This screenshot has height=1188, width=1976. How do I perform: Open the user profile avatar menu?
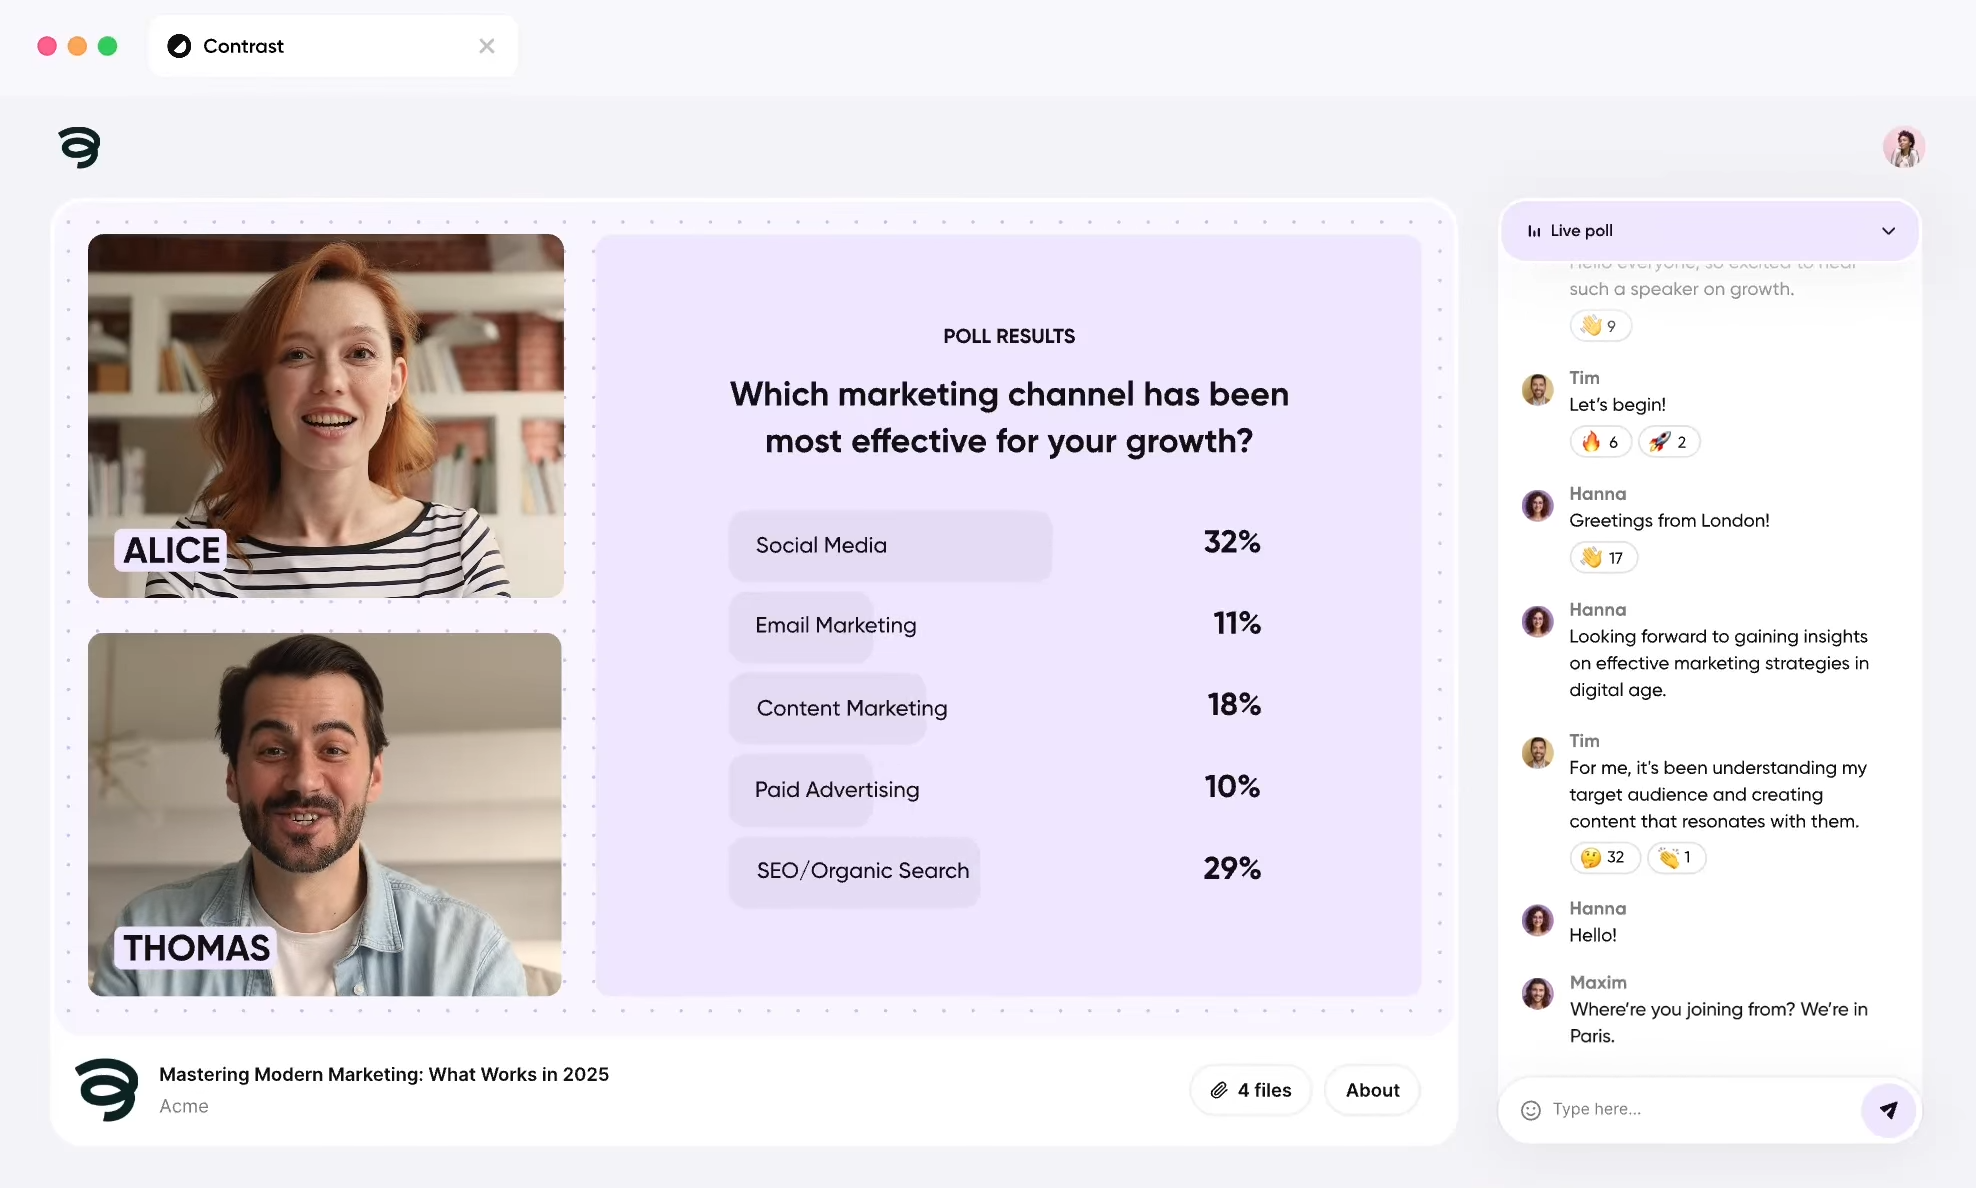coord(1903,148)
